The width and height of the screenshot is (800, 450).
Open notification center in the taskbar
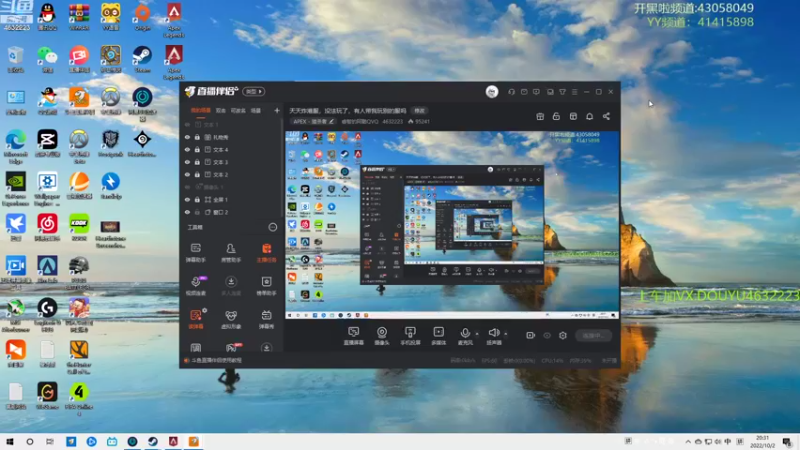(x=787, y=442)
